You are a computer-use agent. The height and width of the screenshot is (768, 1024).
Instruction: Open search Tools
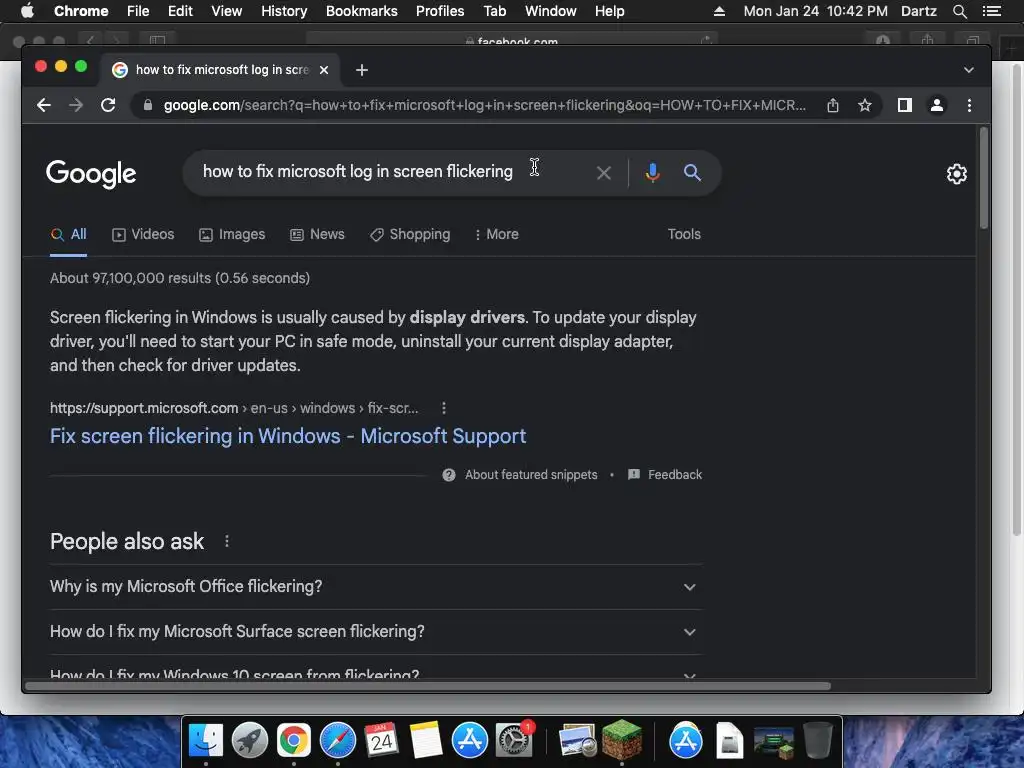pyautogui.click(x=684, y=234)
